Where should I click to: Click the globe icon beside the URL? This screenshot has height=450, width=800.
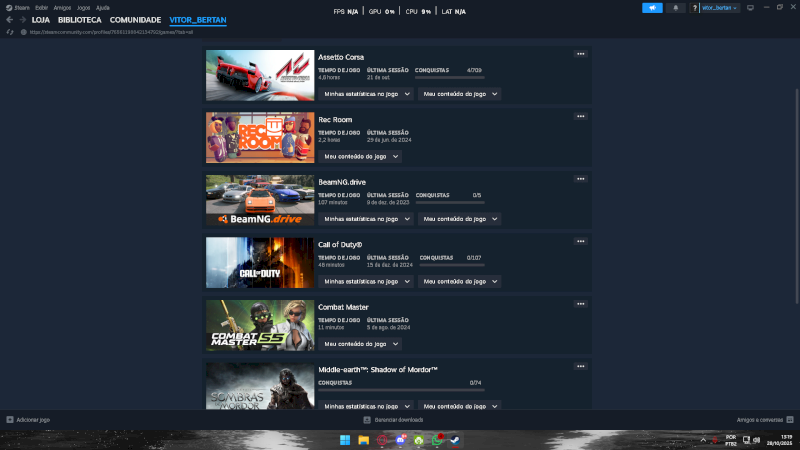click(x=23, y=32)
